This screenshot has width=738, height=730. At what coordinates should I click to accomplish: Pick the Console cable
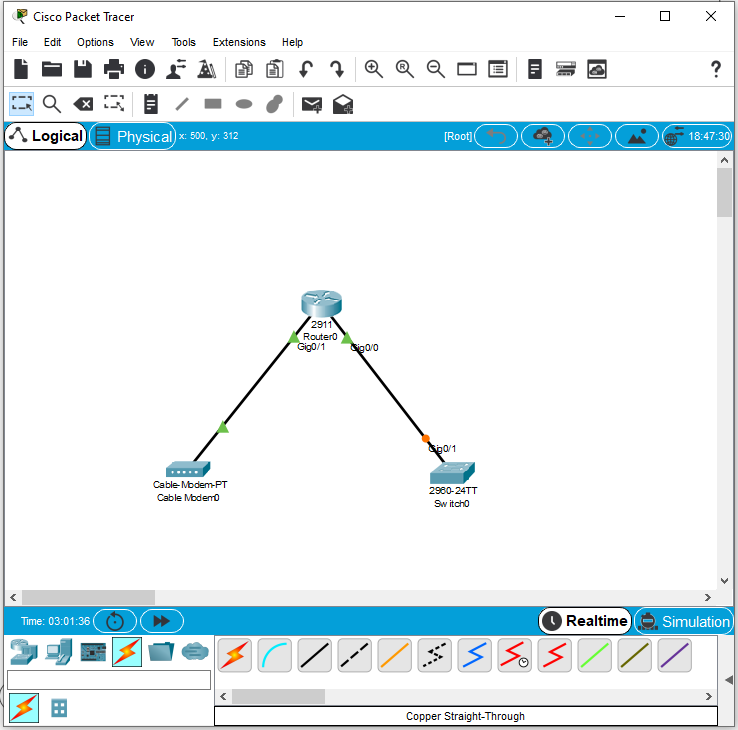pos(275,655)
